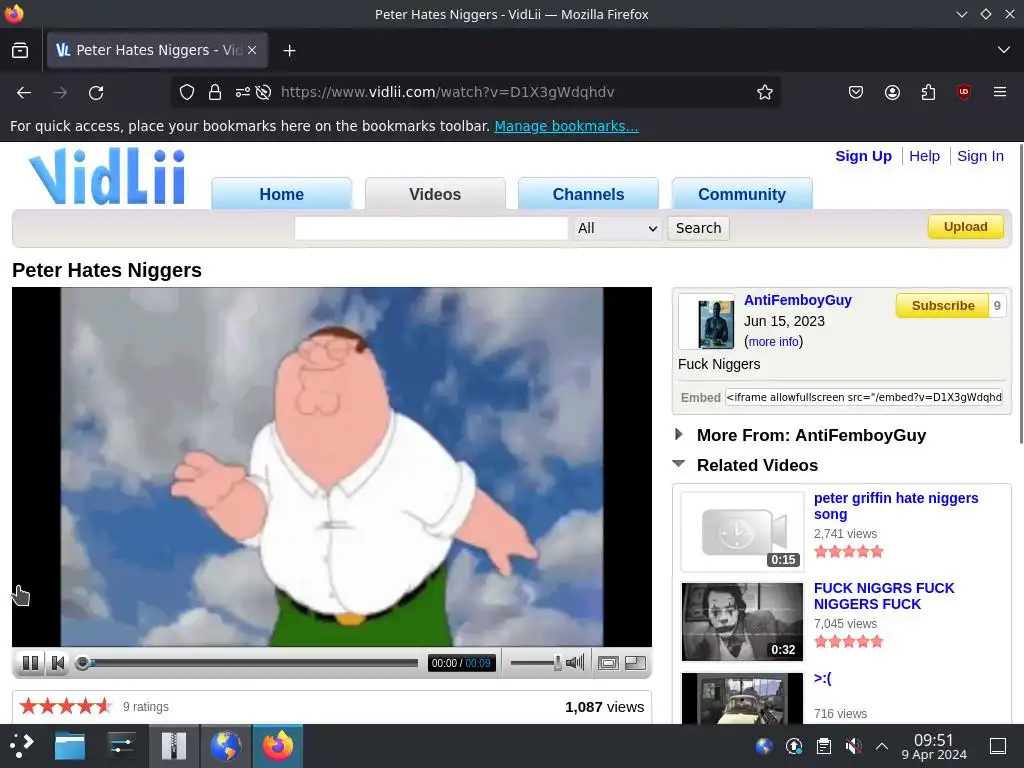Open the ">:(" related video link
The image size is (1024, 768).
[822, 679]
